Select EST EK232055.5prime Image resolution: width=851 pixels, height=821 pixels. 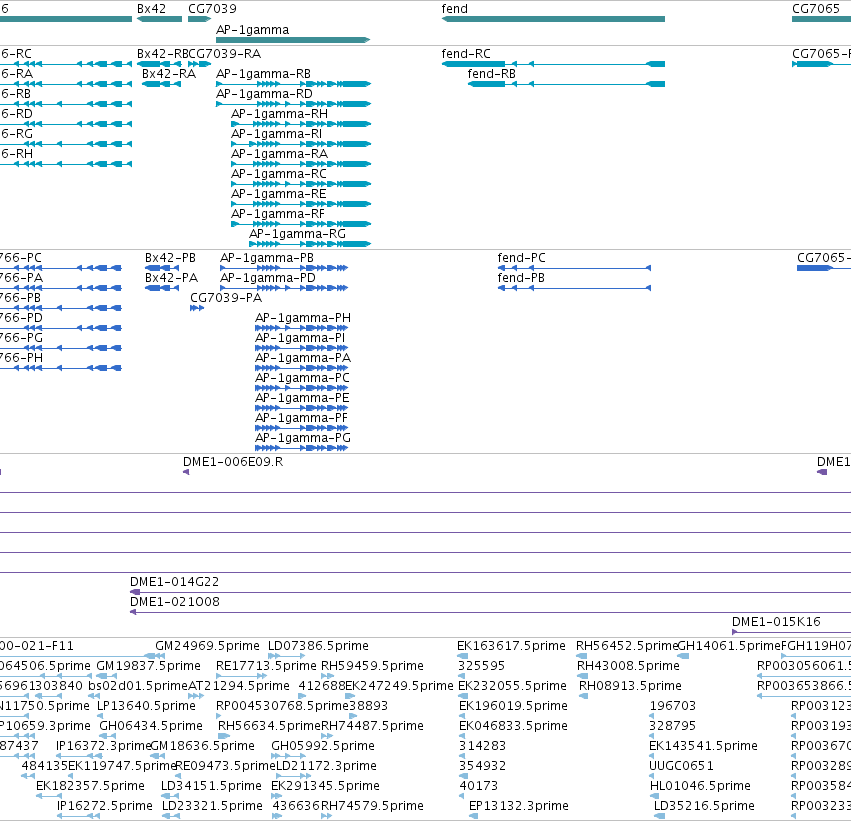(512, 686)
